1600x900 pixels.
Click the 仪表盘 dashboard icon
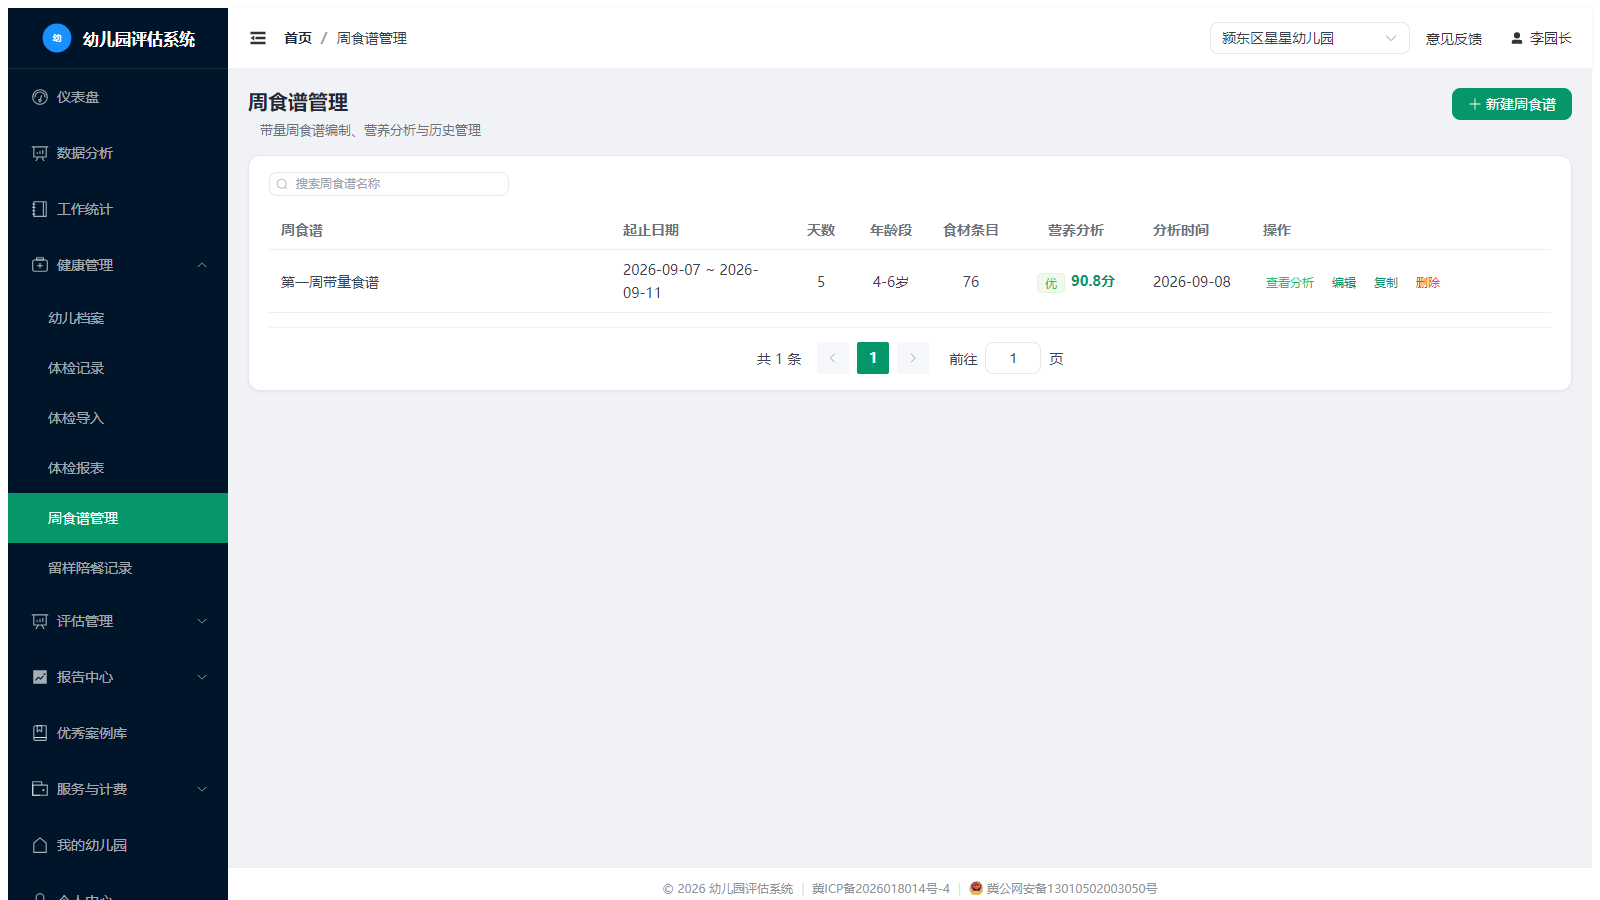pyautogui.click(x=40, y=97)
